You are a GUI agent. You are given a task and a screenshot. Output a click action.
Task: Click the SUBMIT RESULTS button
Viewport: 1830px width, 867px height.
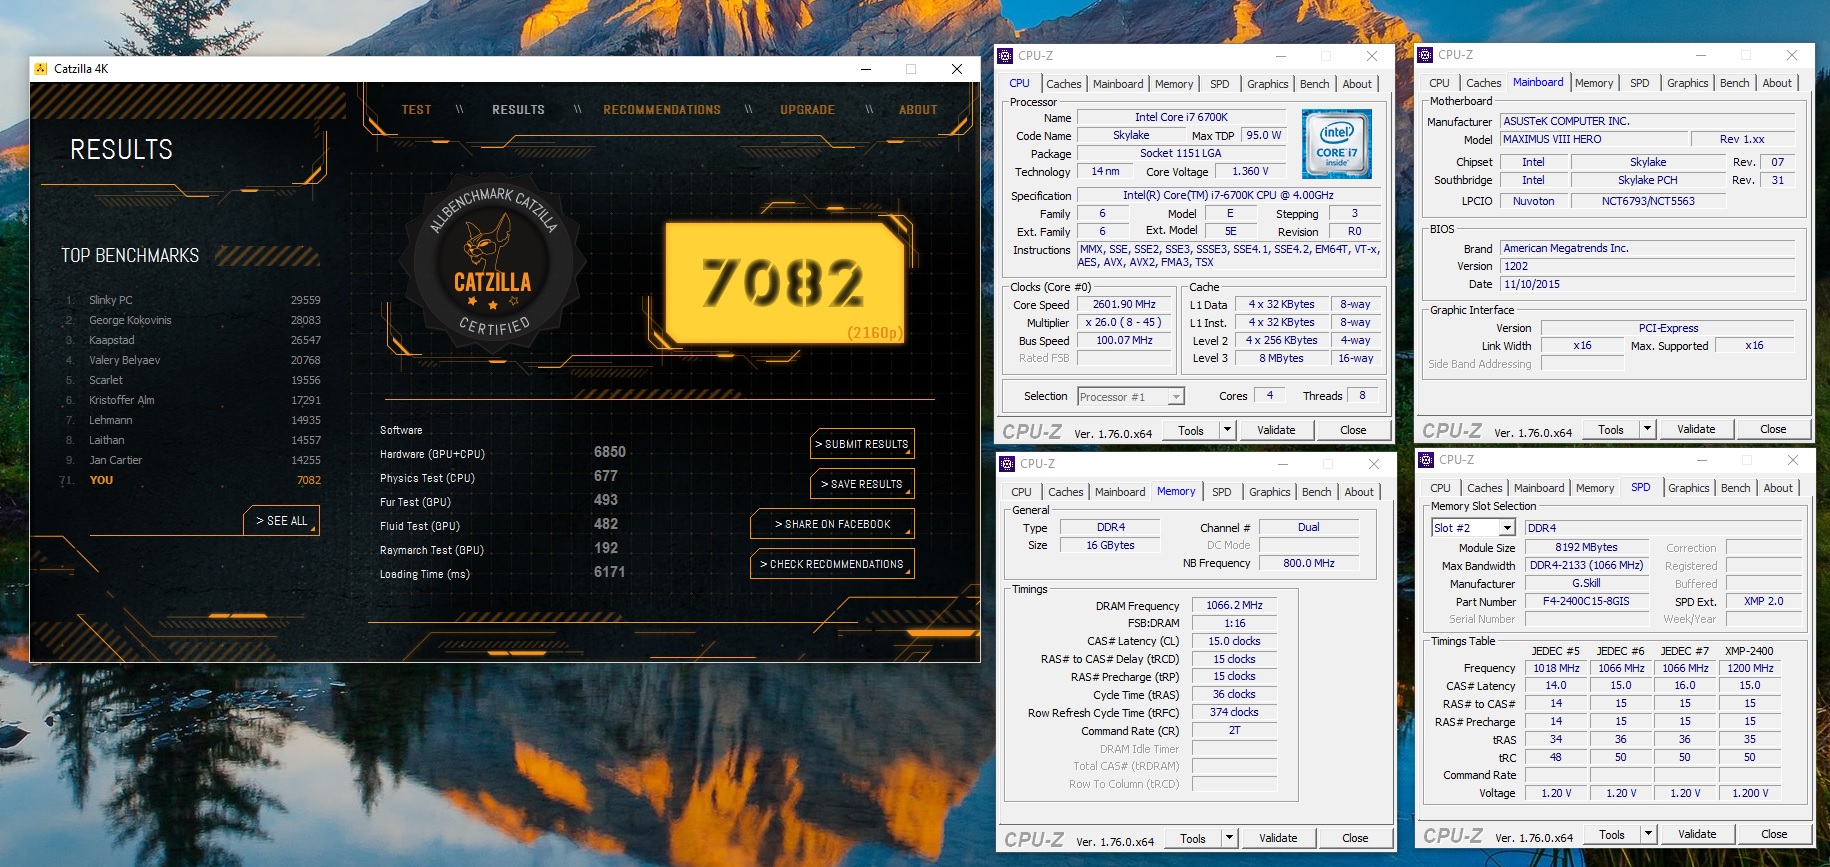[862, 444]
